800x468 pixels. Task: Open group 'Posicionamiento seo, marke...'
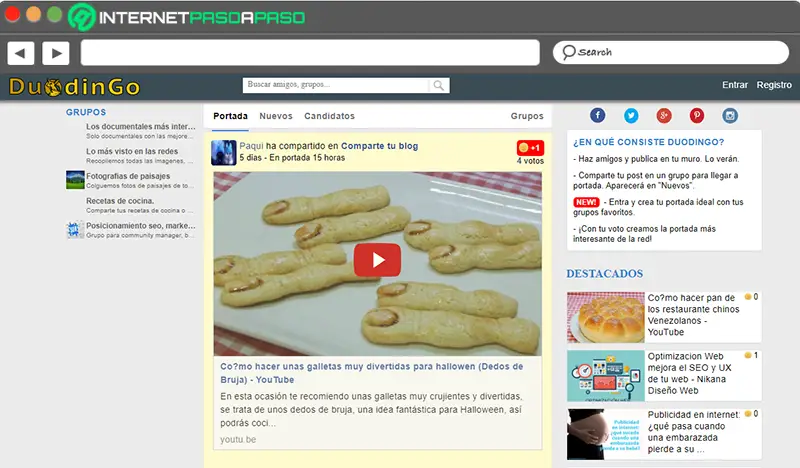pyautogui.click(x=140, y=225)
